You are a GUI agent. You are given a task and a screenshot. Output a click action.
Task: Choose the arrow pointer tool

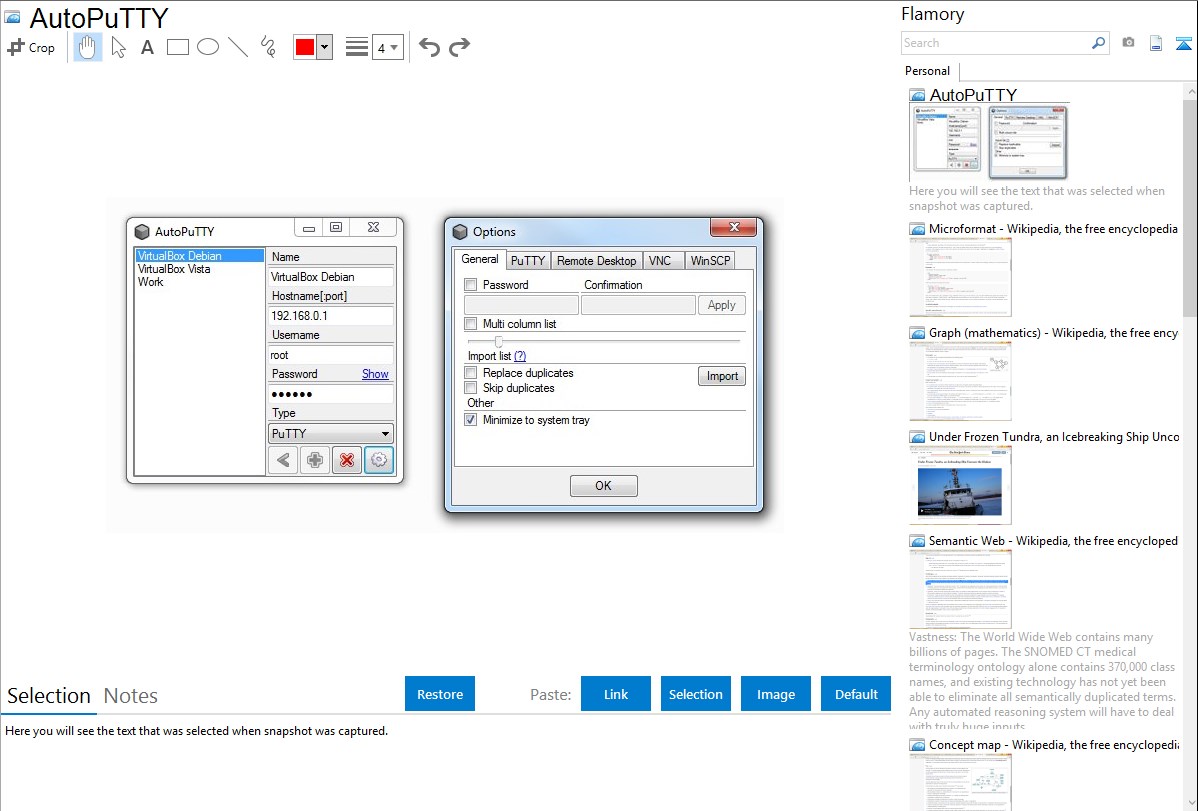tap(118, 47)
